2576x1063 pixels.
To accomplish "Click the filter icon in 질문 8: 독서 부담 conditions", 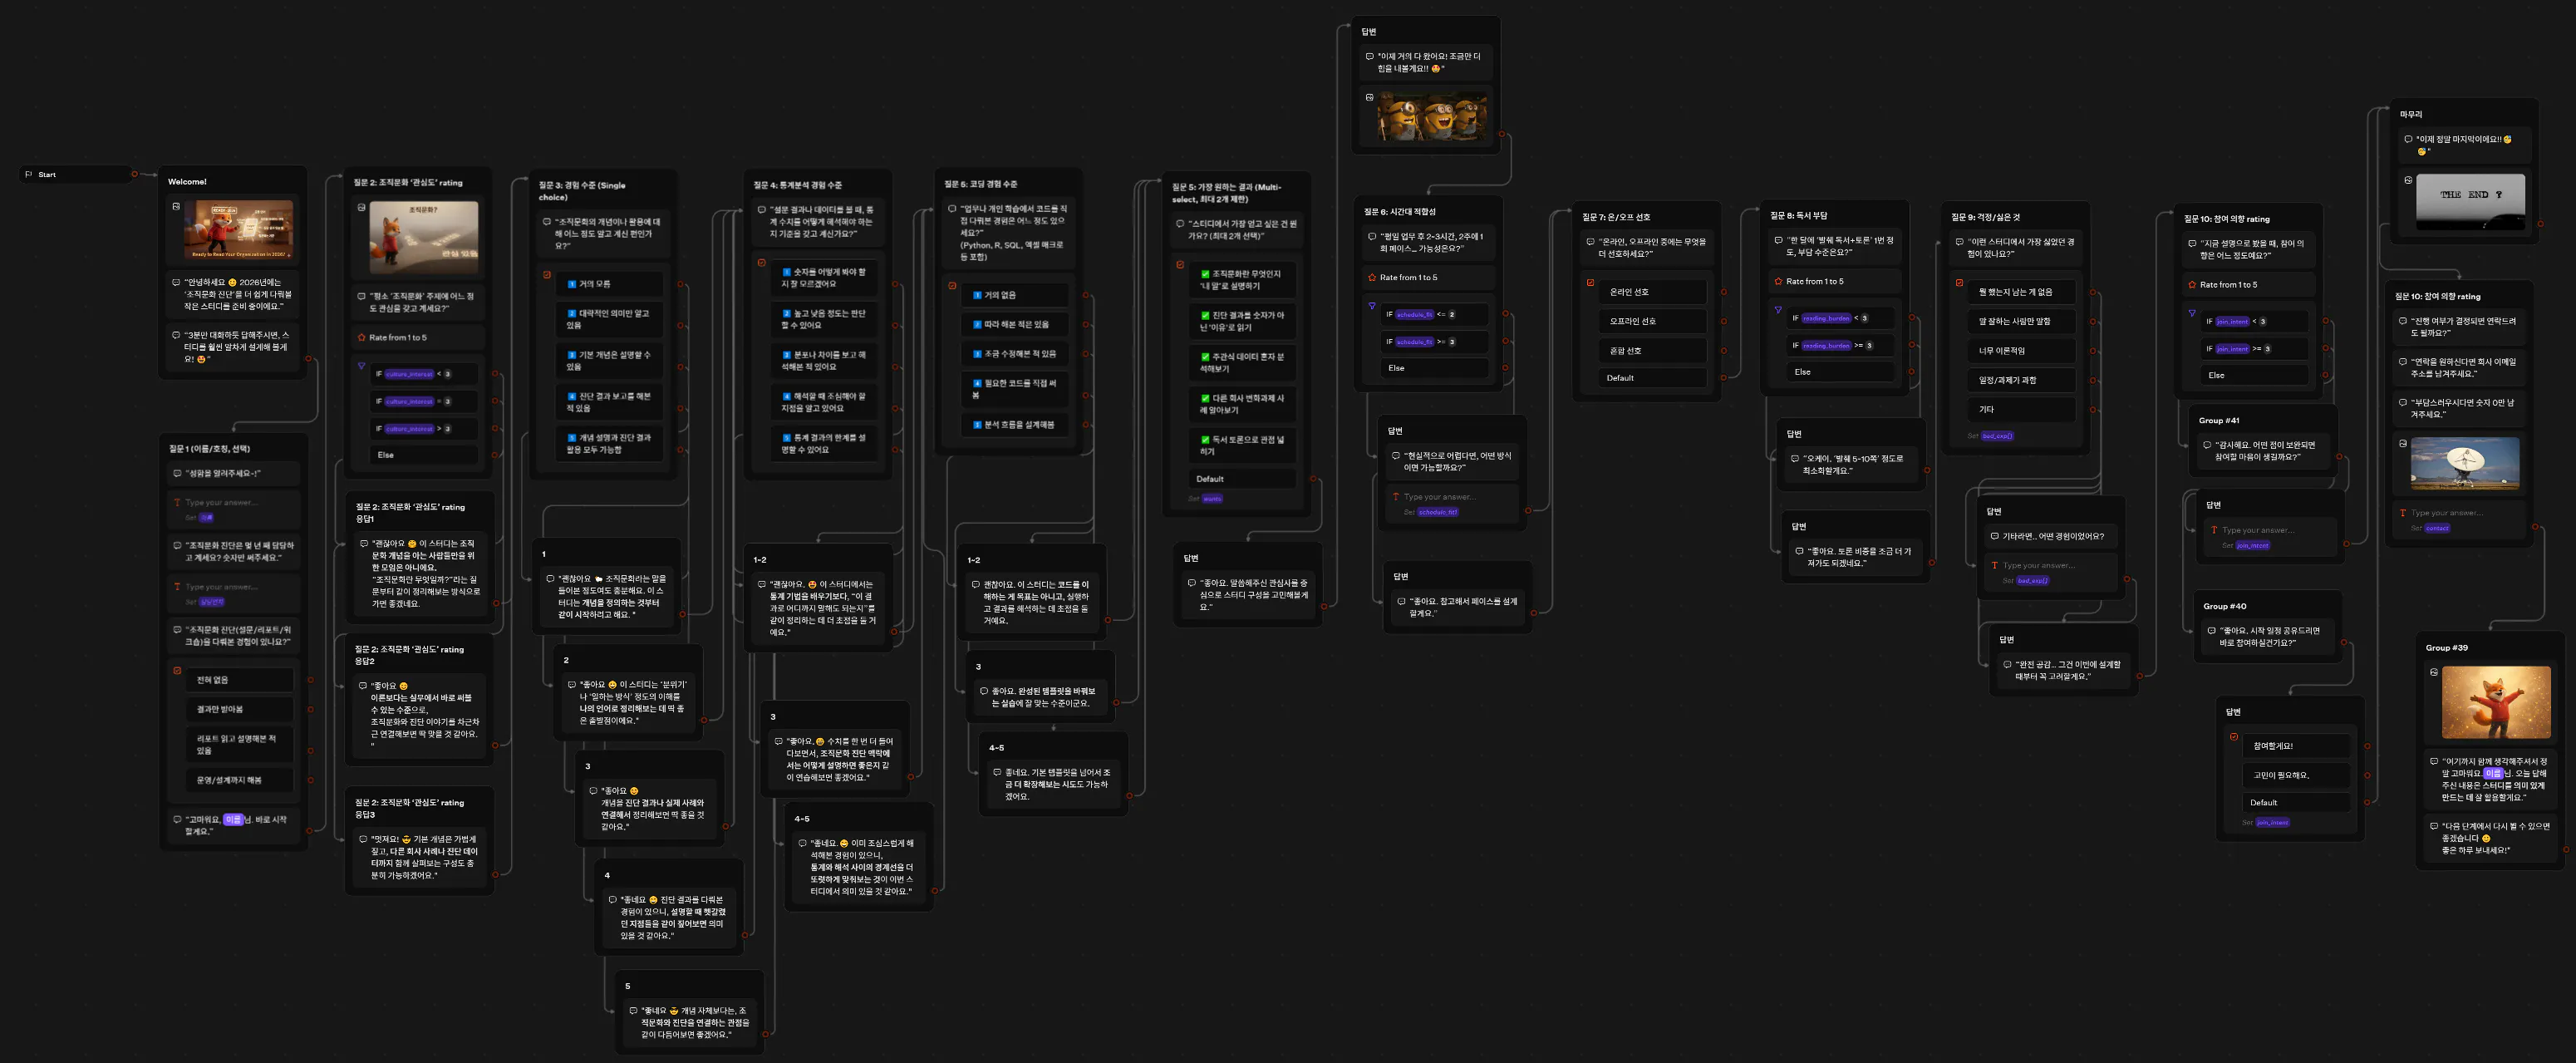I will [1778, 310].
